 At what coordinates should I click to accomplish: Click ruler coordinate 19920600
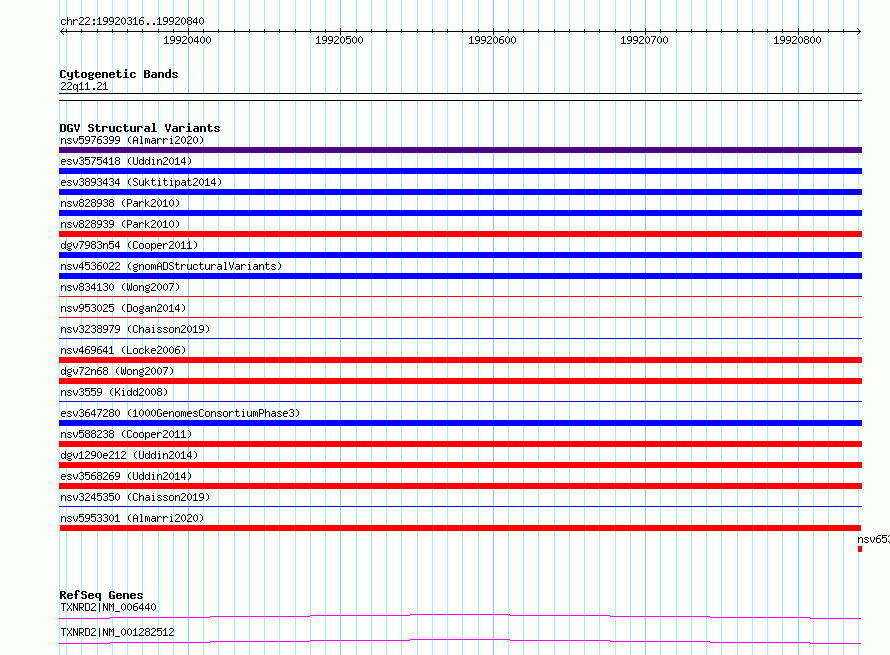(492, 40)
